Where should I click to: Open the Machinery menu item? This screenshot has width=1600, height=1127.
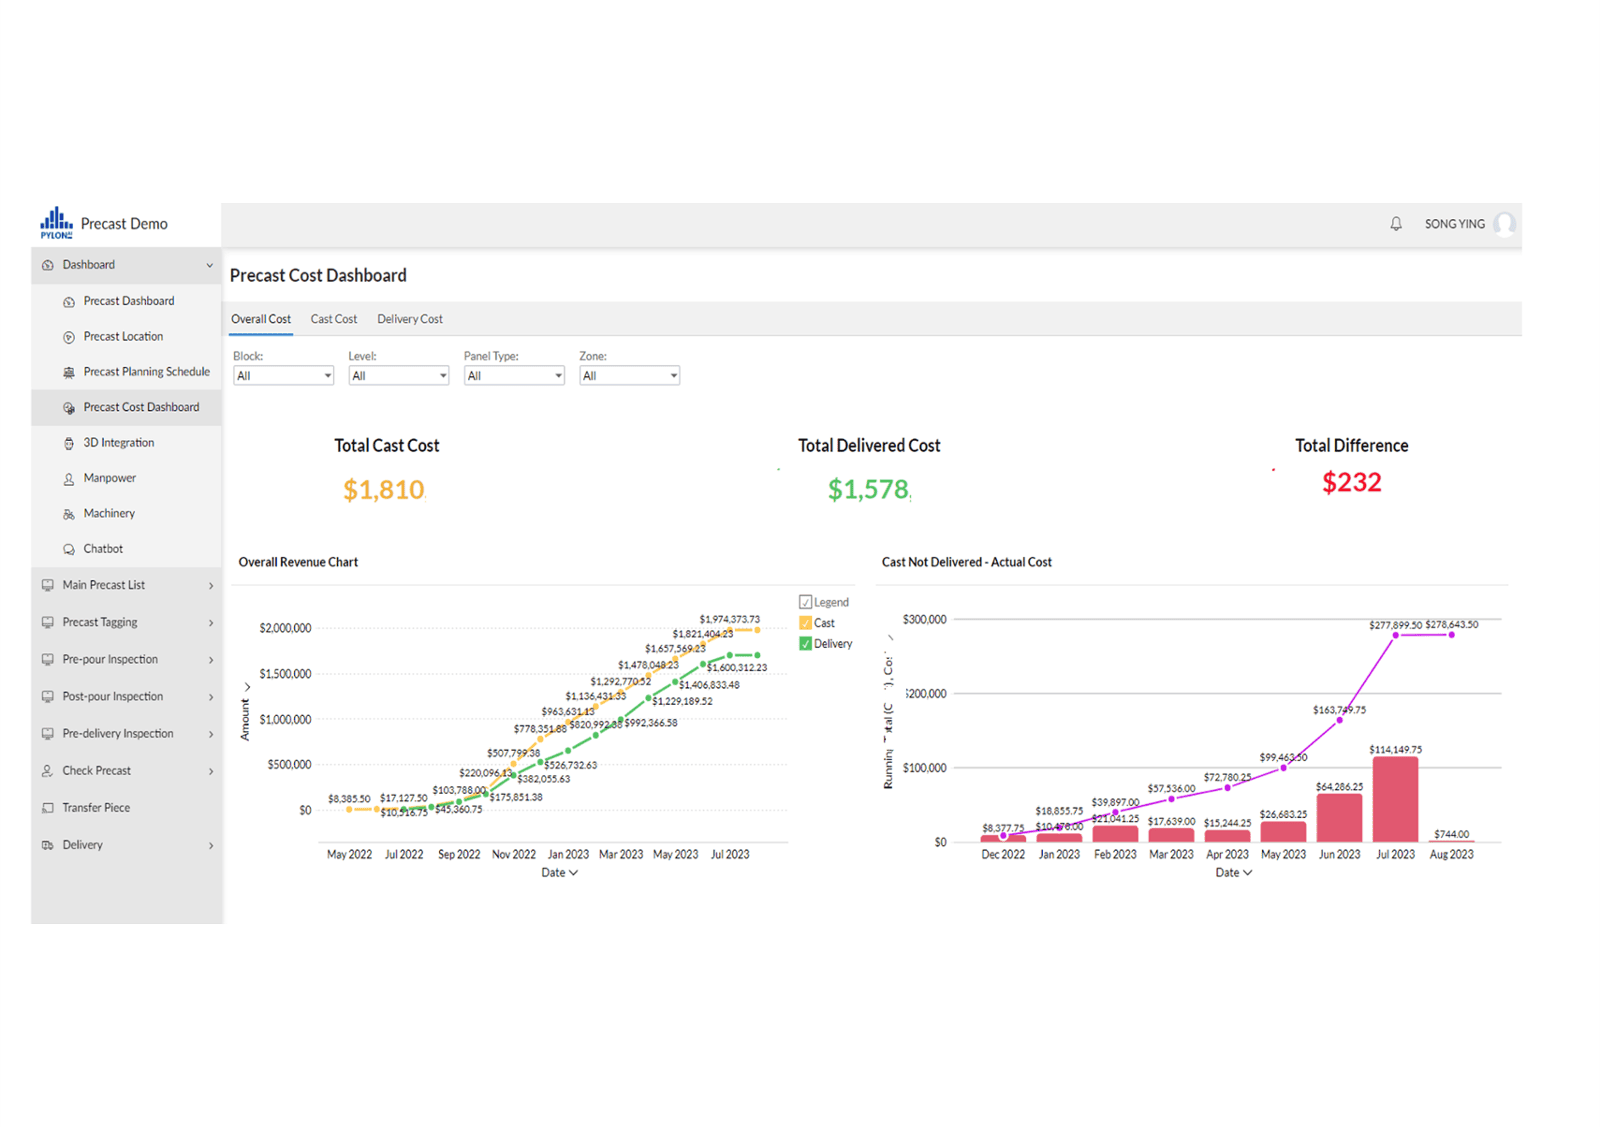coord(109,514)
